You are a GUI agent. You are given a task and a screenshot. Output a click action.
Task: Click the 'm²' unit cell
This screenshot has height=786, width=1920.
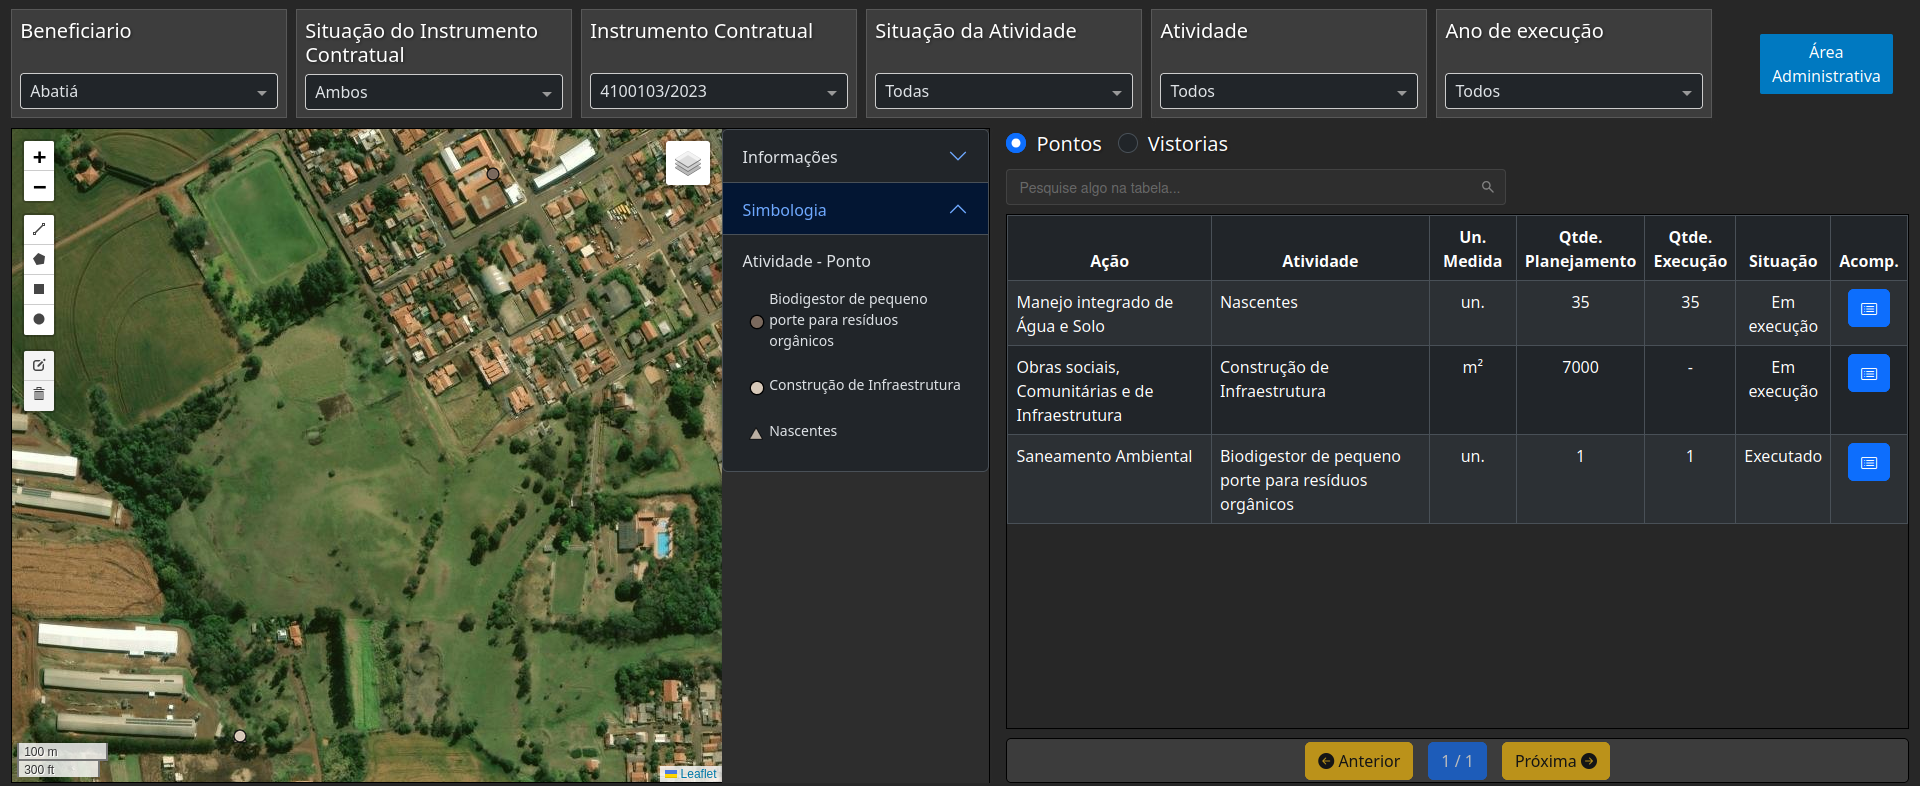click(1472, 391)
